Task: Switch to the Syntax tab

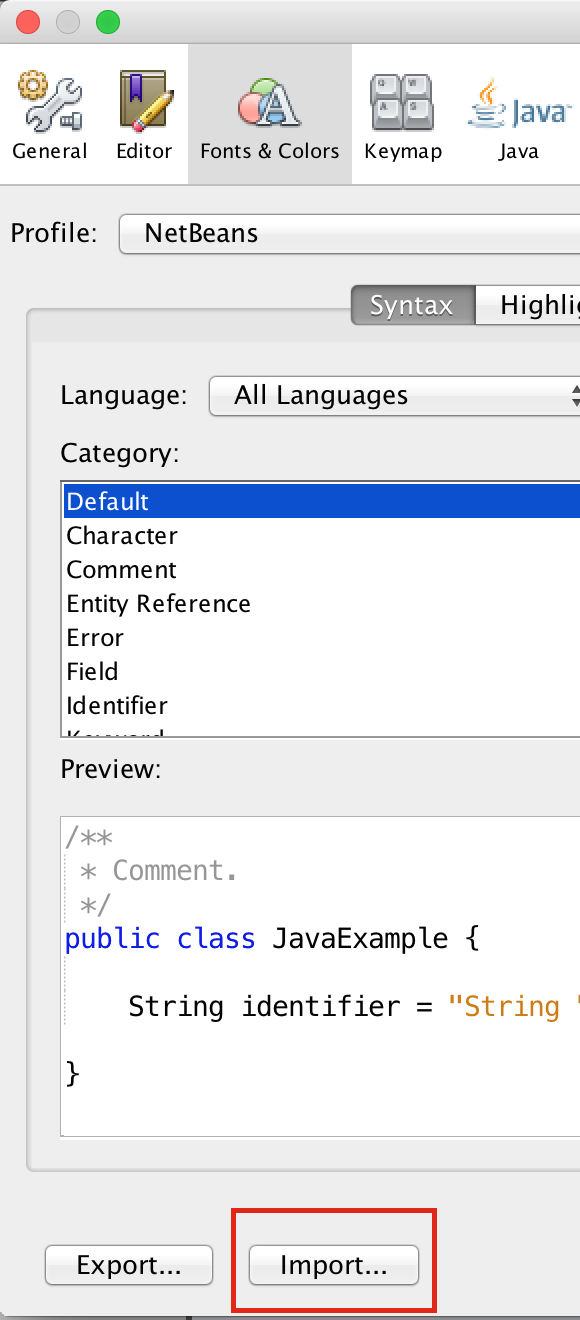Action: [x=412, y=305]
